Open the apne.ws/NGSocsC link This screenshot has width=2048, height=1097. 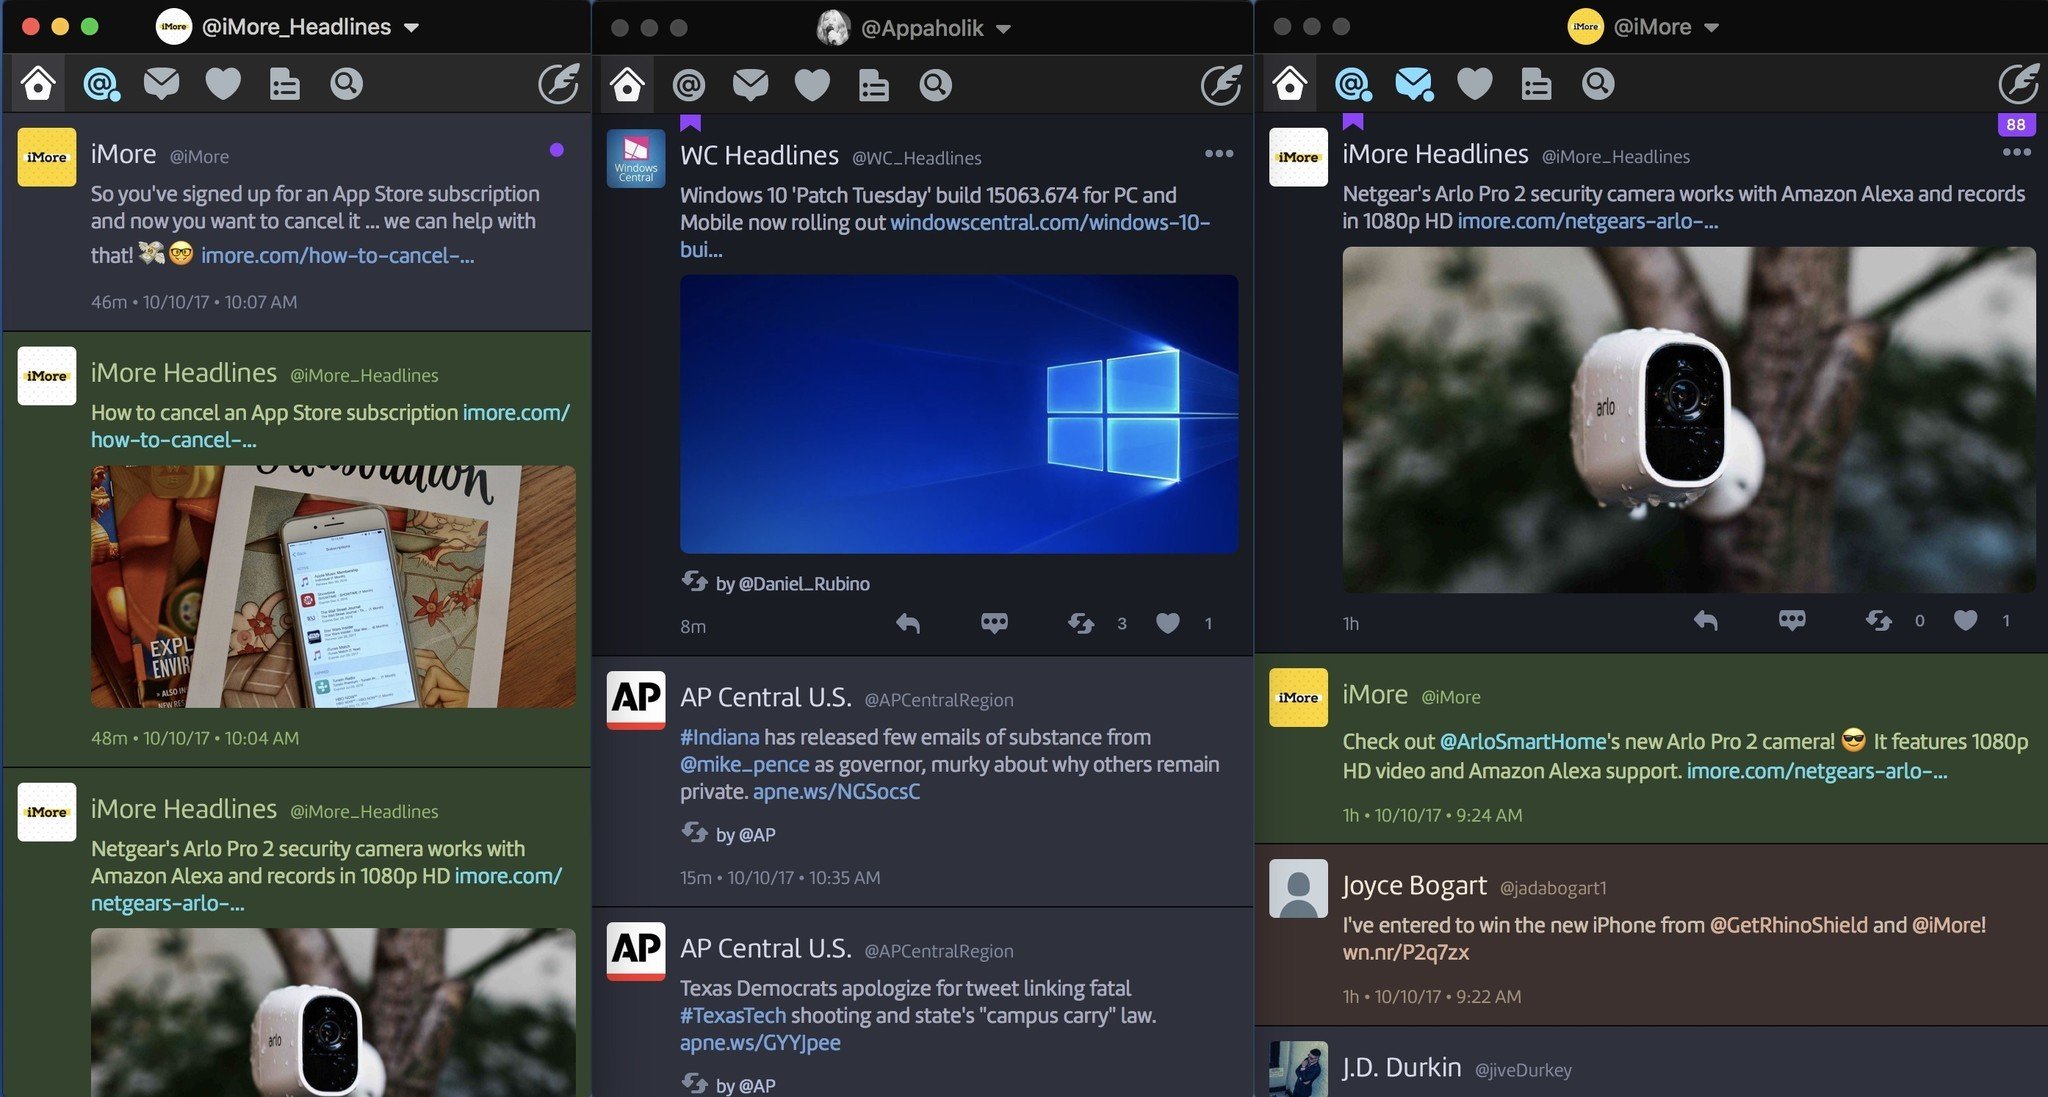tap(836, 792)
